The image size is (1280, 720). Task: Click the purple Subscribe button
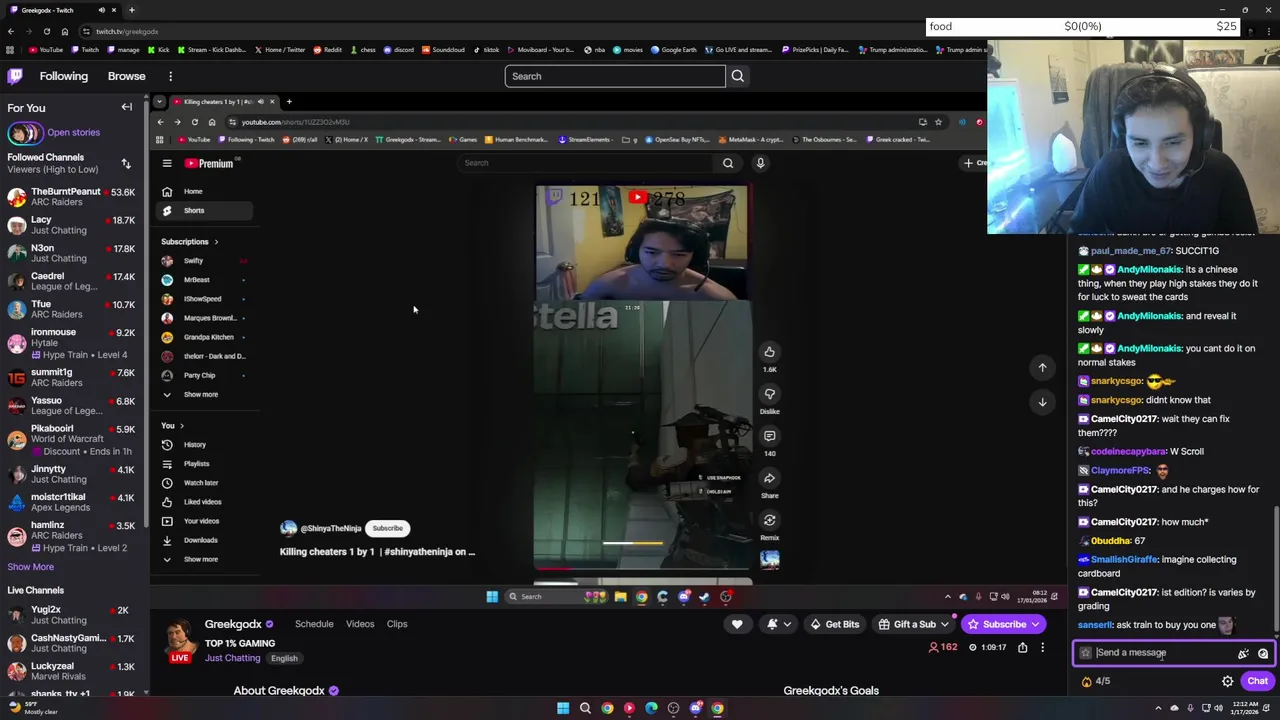point(1003,624)
